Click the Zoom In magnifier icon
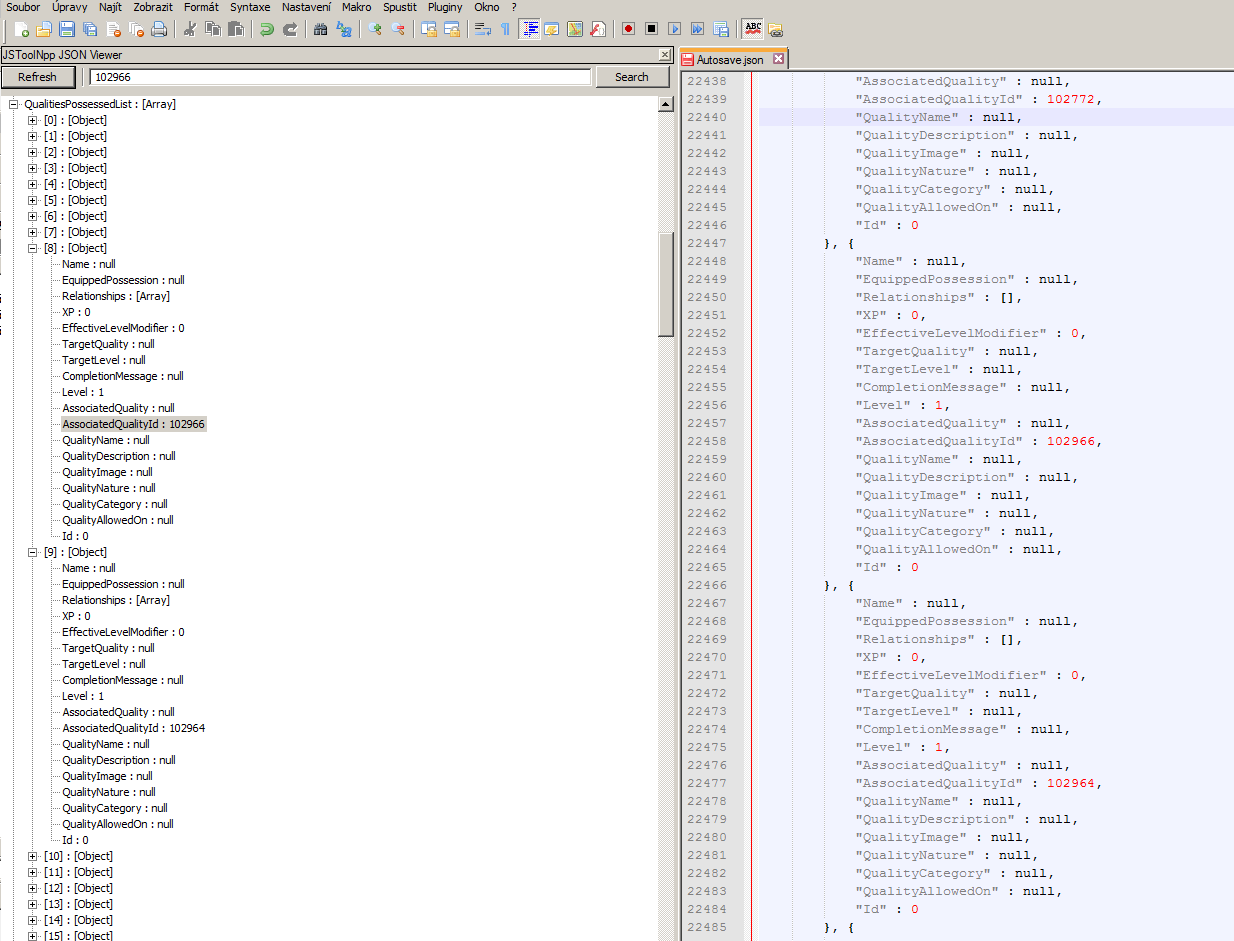This screenshot has width=1234, height=941. (x=375, y=29)
